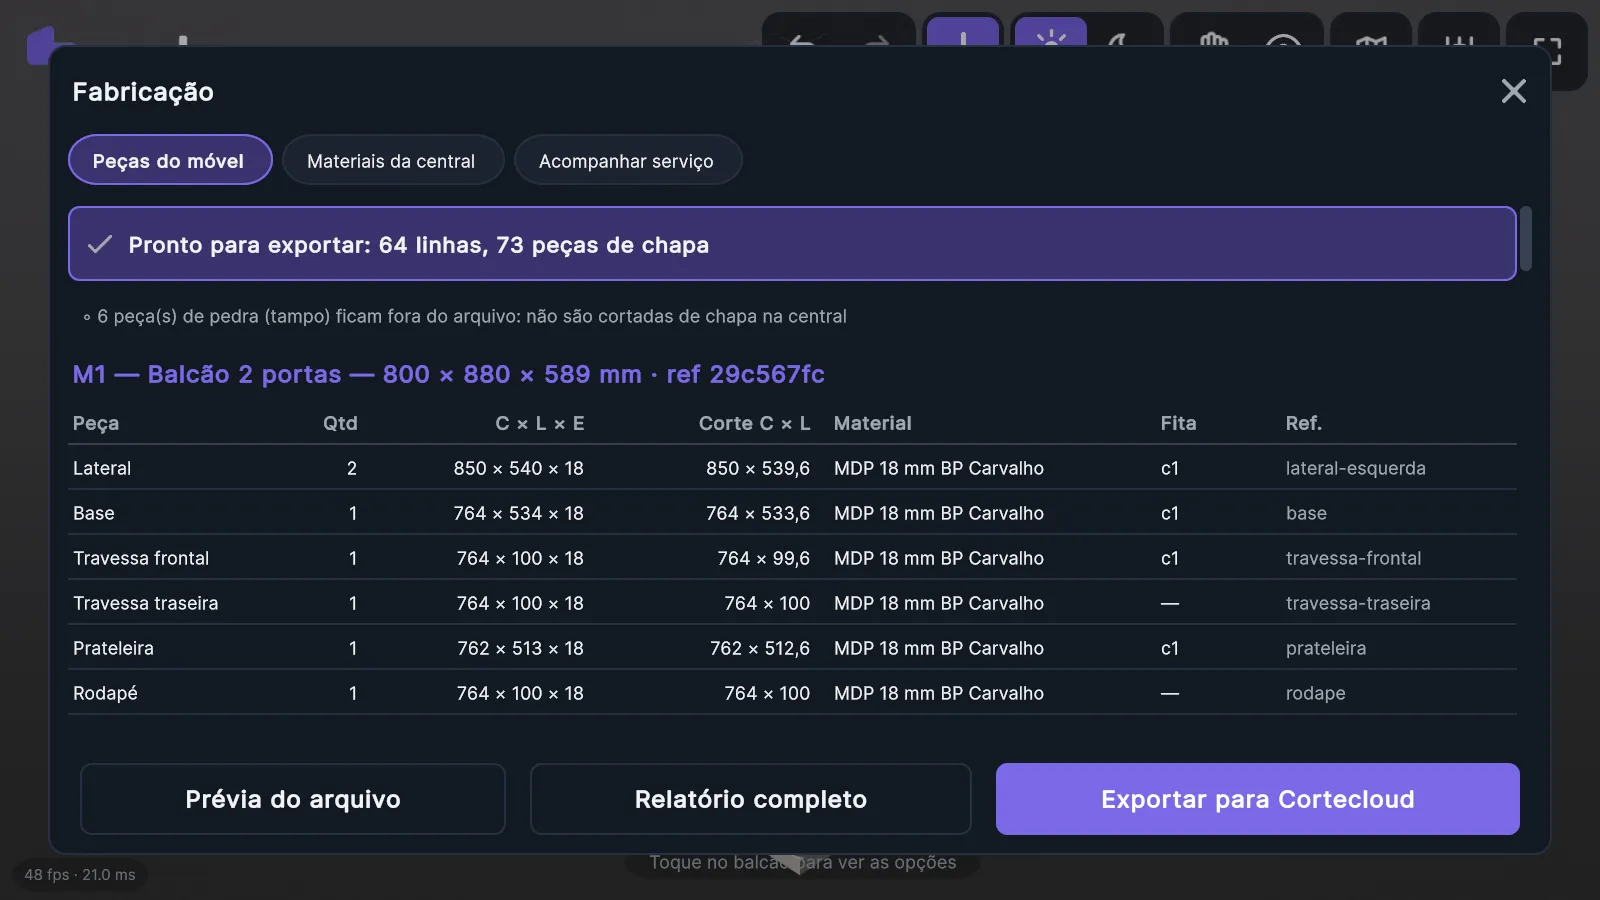Select the 'Base' piece name cell
Image resolution: width=1600 pixels, height=900 pixels.
pyautogui.click(x=94, y=512)
